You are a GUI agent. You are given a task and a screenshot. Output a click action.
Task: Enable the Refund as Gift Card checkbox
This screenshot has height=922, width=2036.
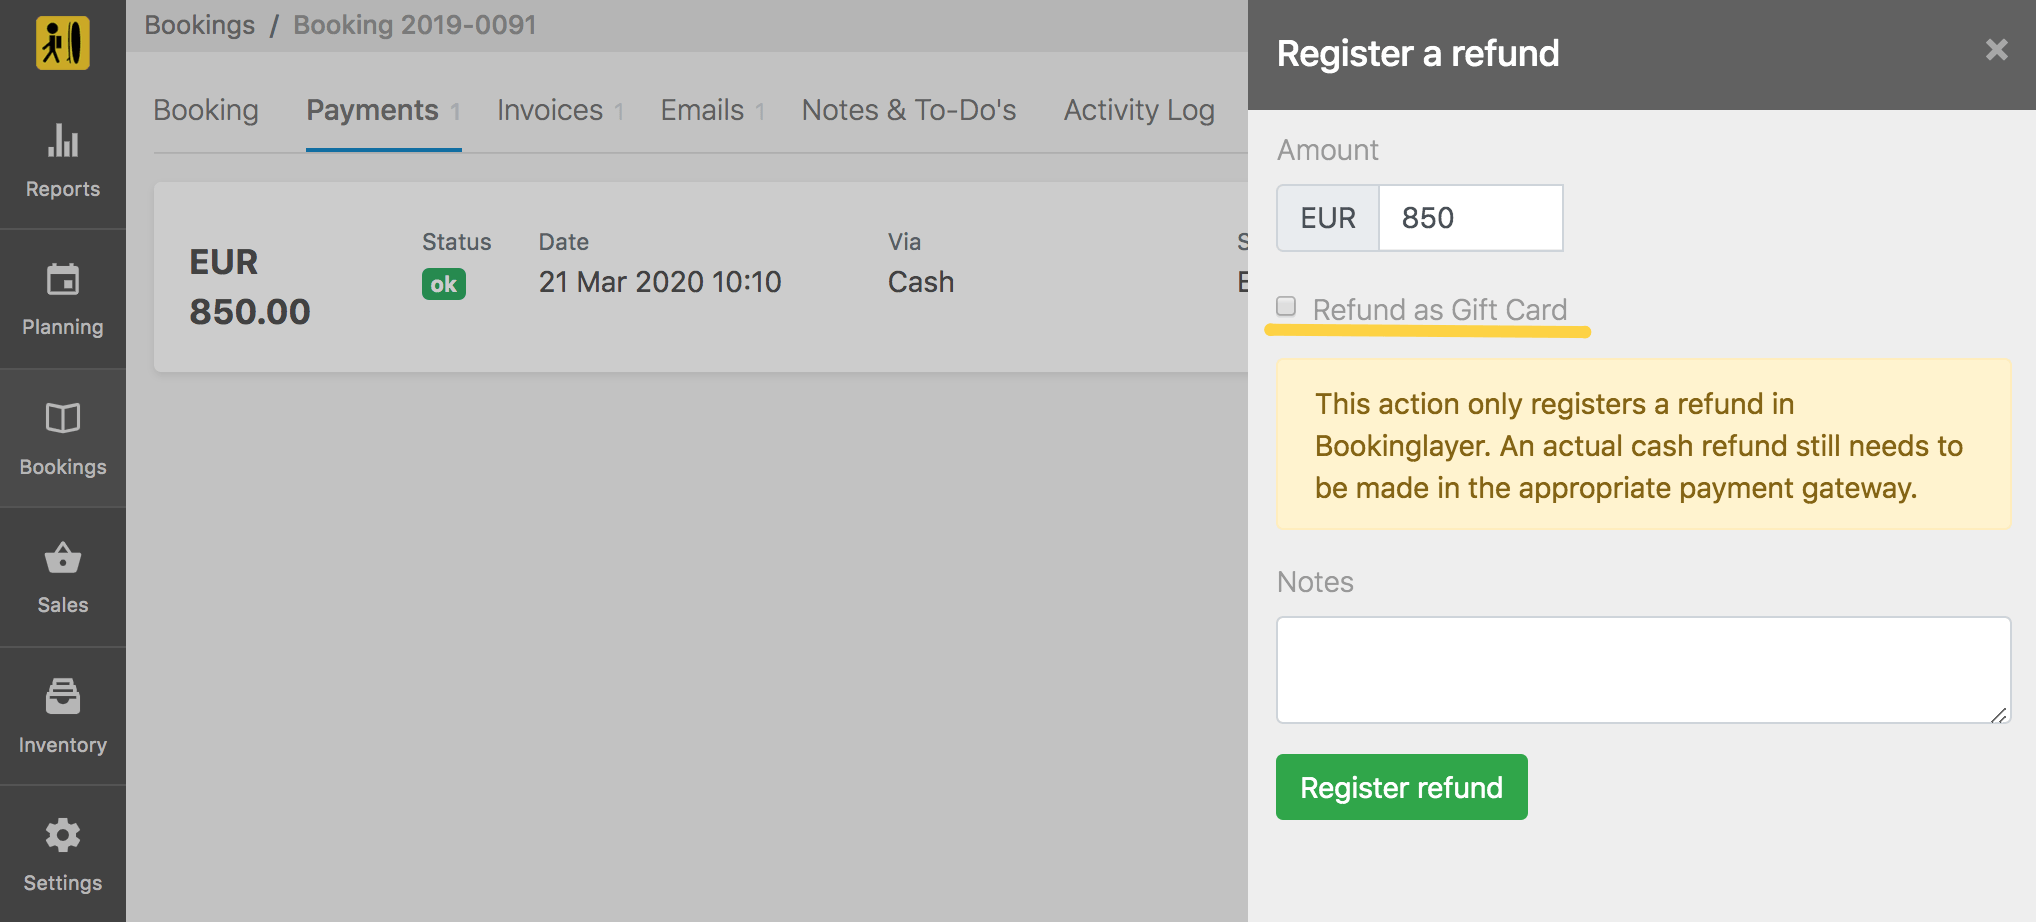[1286, 306]
